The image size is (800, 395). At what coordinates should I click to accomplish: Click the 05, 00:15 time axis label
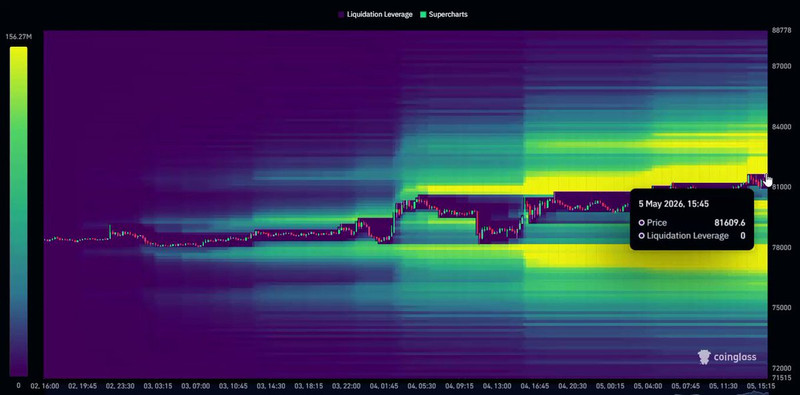click(611, 386)
